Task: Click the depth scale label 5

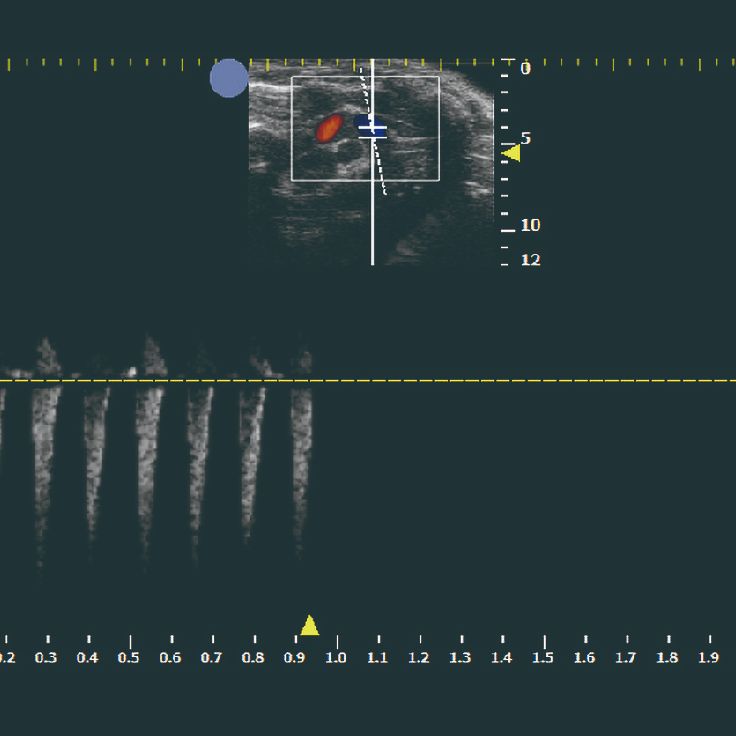Action: point(526,138)
